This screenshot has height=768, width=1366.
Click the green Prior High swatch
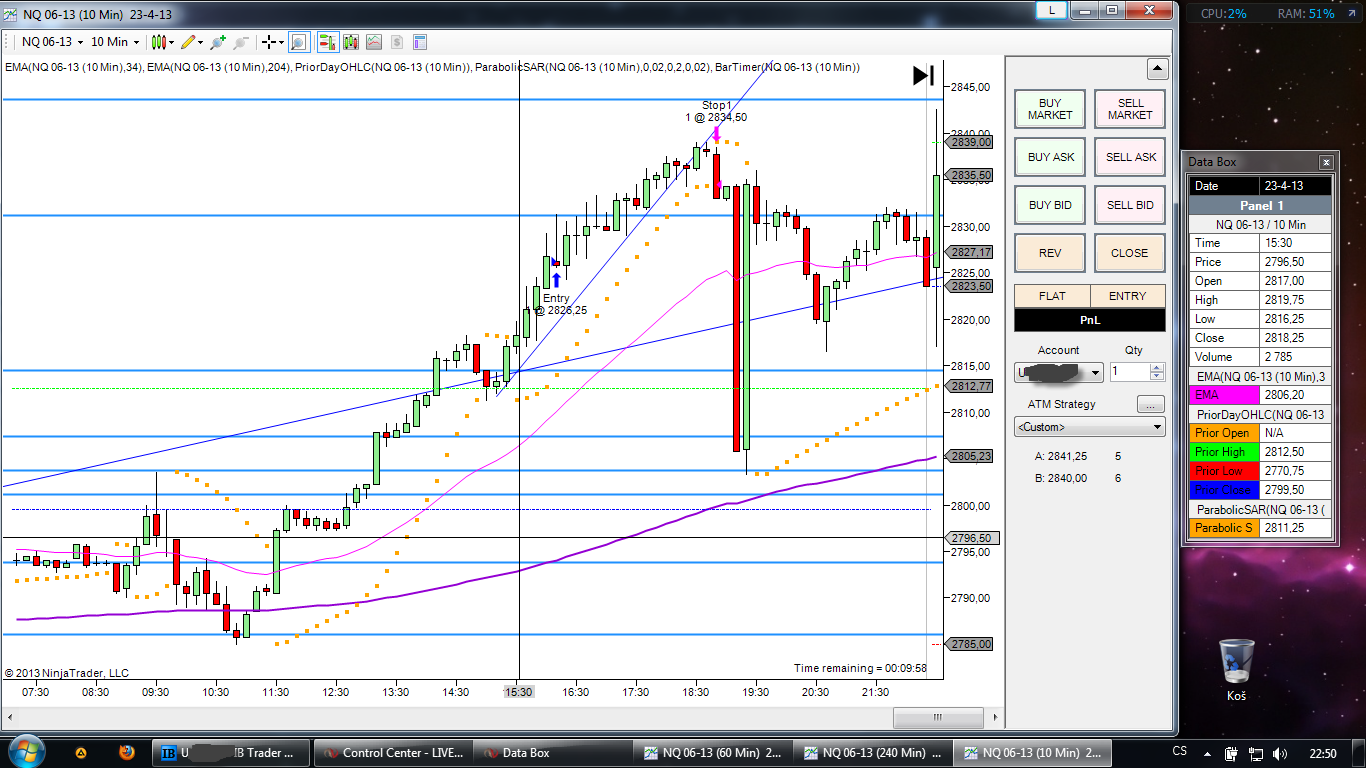point(1222,452)
